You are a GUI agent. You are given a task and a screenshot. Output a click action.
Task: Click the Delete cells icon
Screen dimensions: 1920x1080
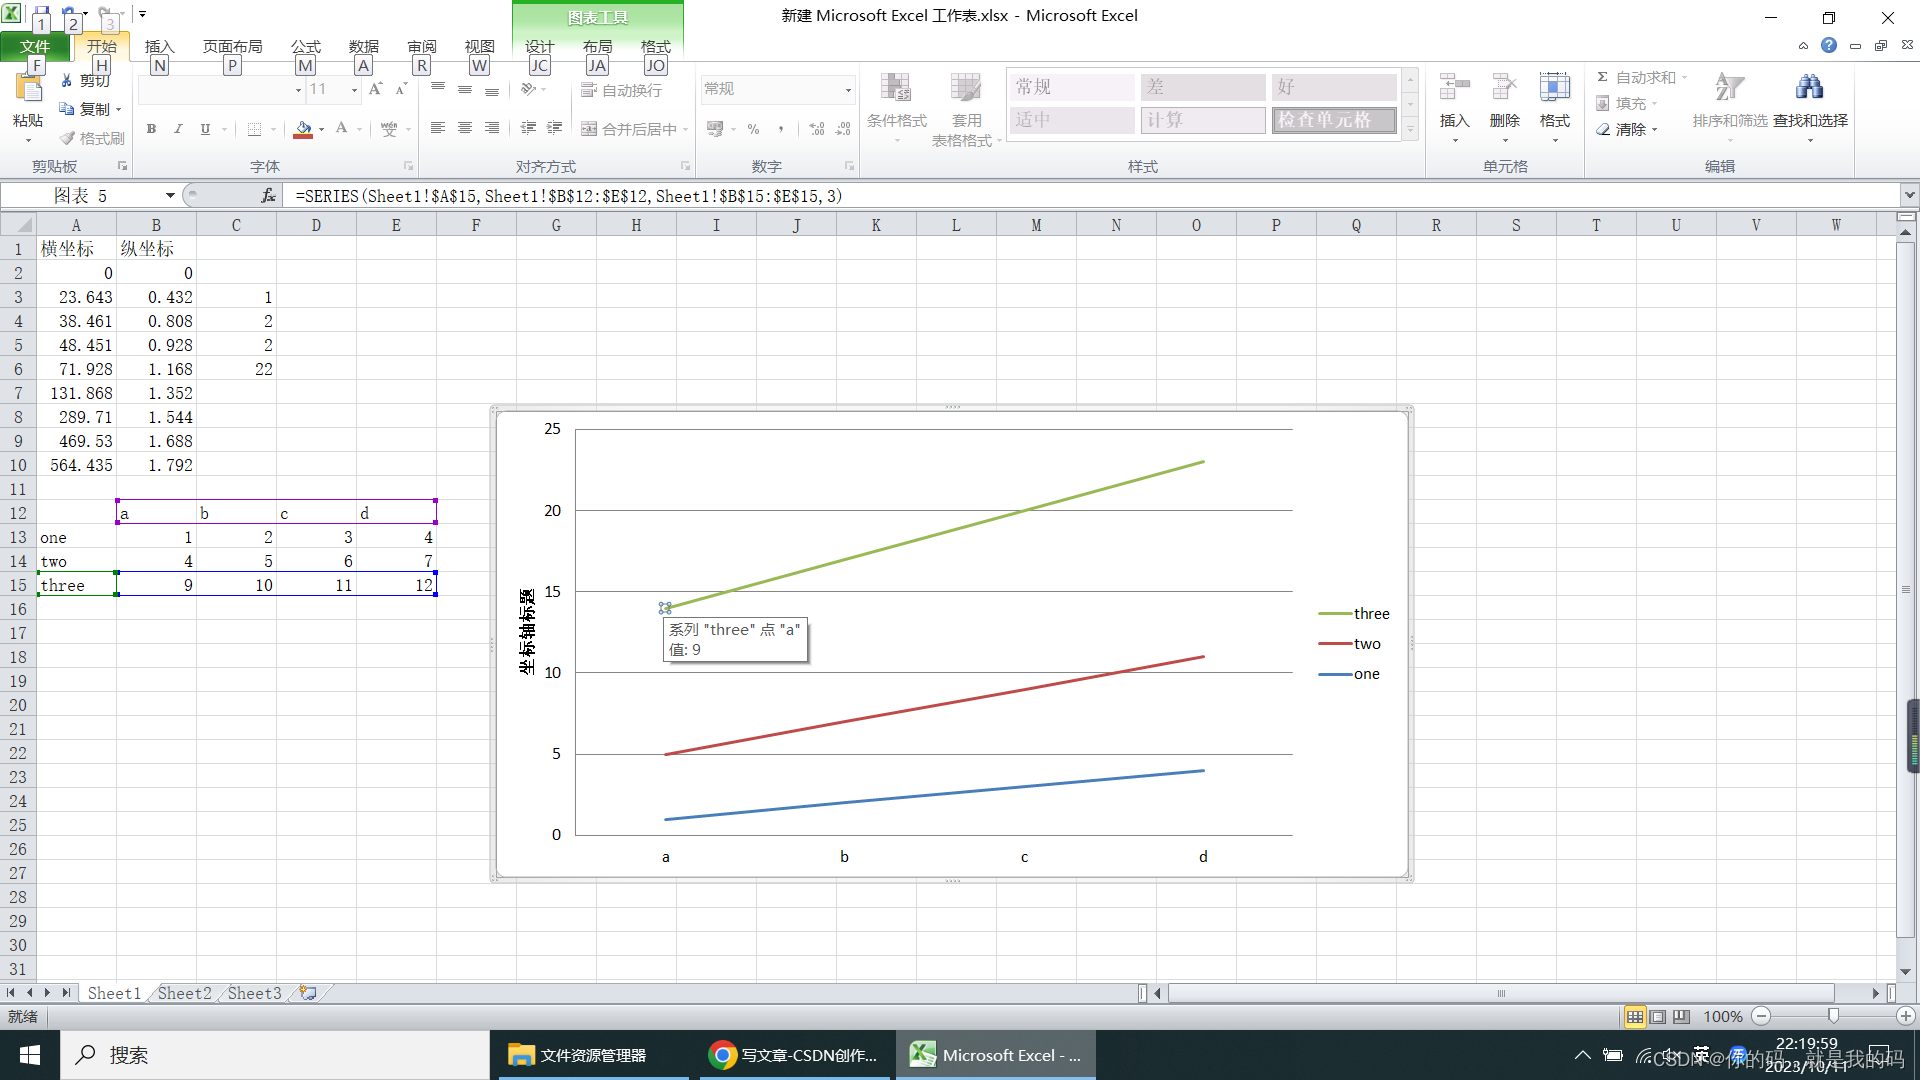[x=1504, y=88]
